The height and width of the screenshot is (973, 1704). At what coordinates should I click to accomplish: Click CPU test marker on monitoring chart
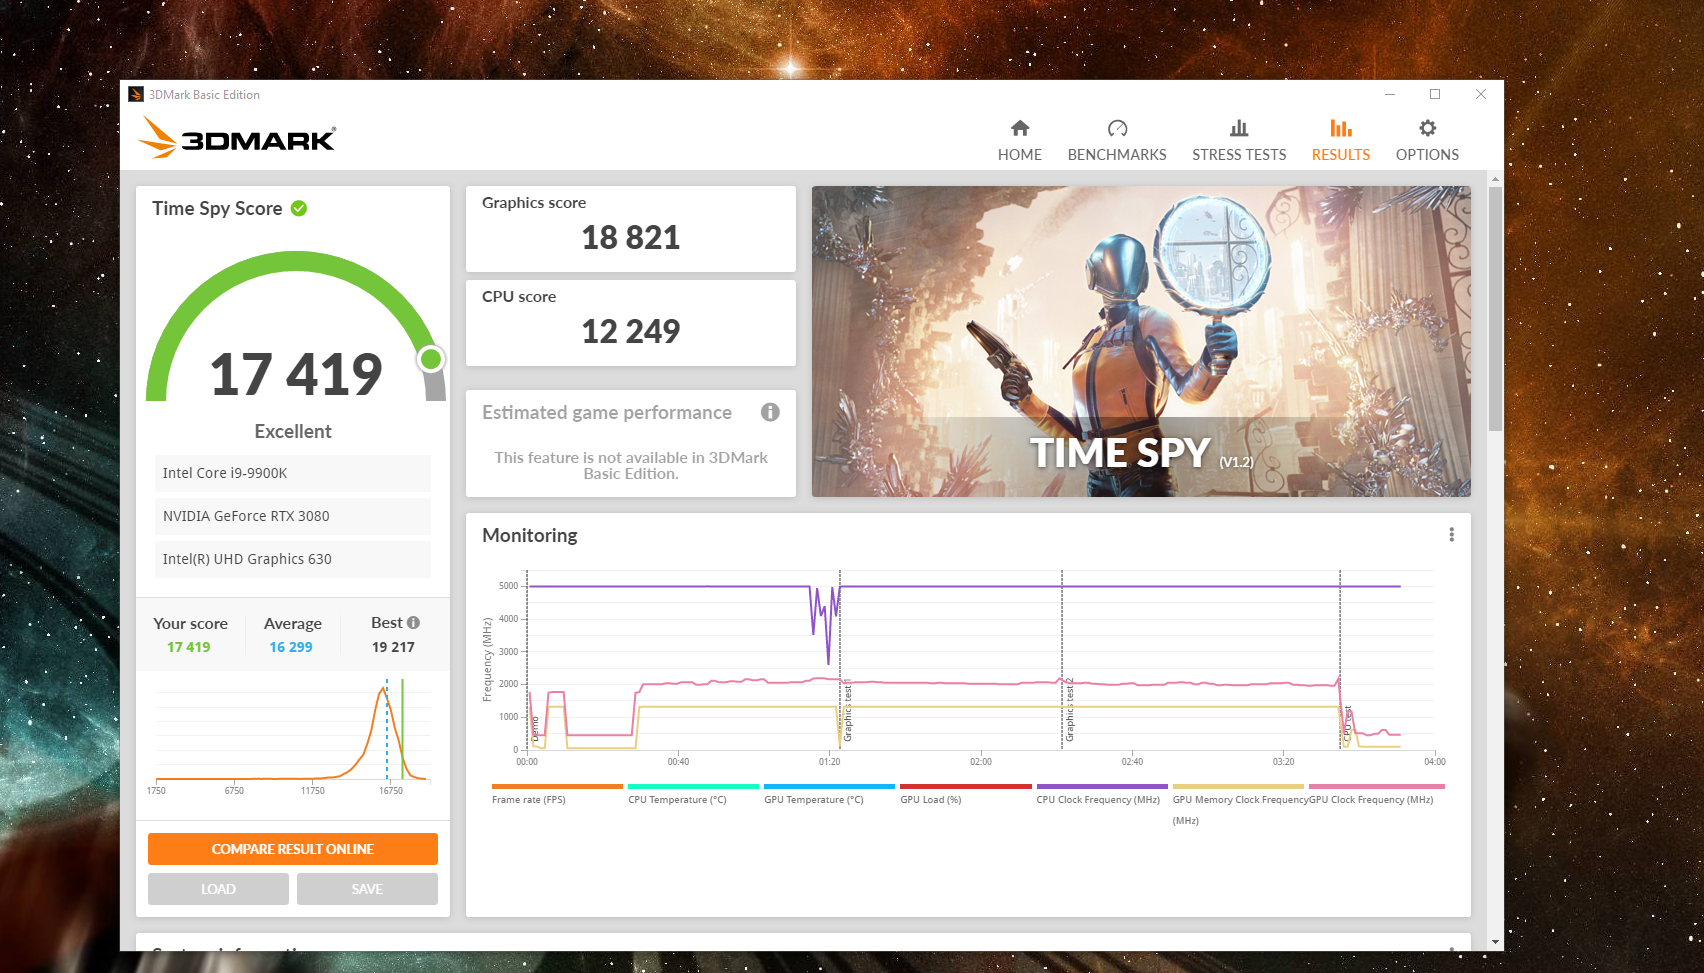point(1347,722)
